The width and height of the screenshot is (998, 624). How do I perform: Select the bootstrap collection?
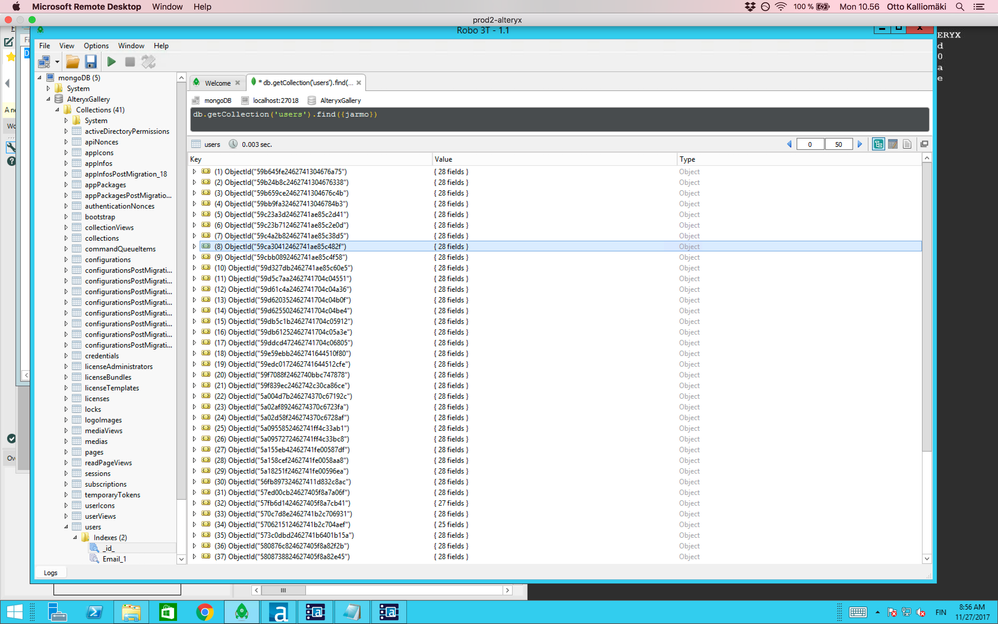click(100, 217)
